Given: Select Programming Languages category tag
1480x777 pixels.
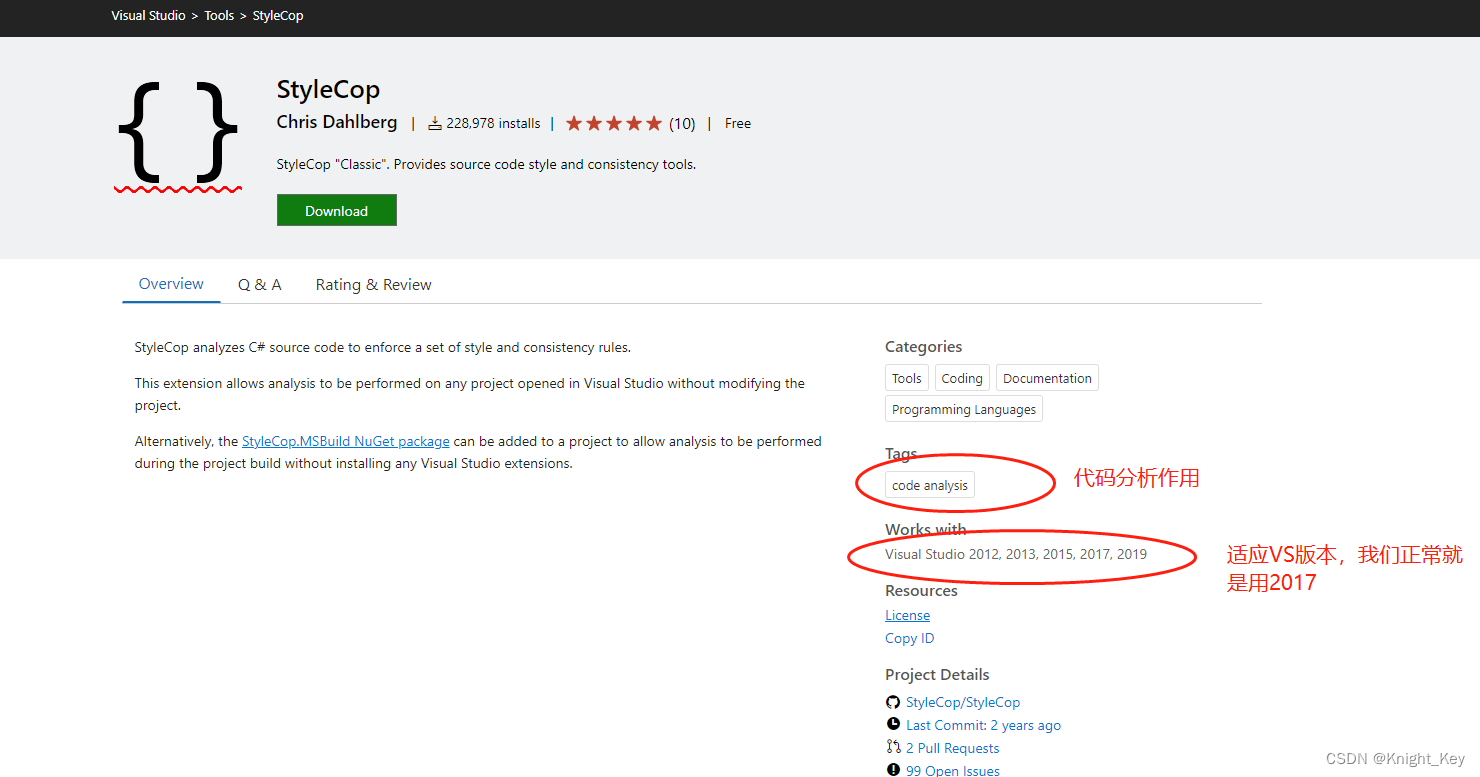Looking at the screenshot, I should [x=964, y=409].
